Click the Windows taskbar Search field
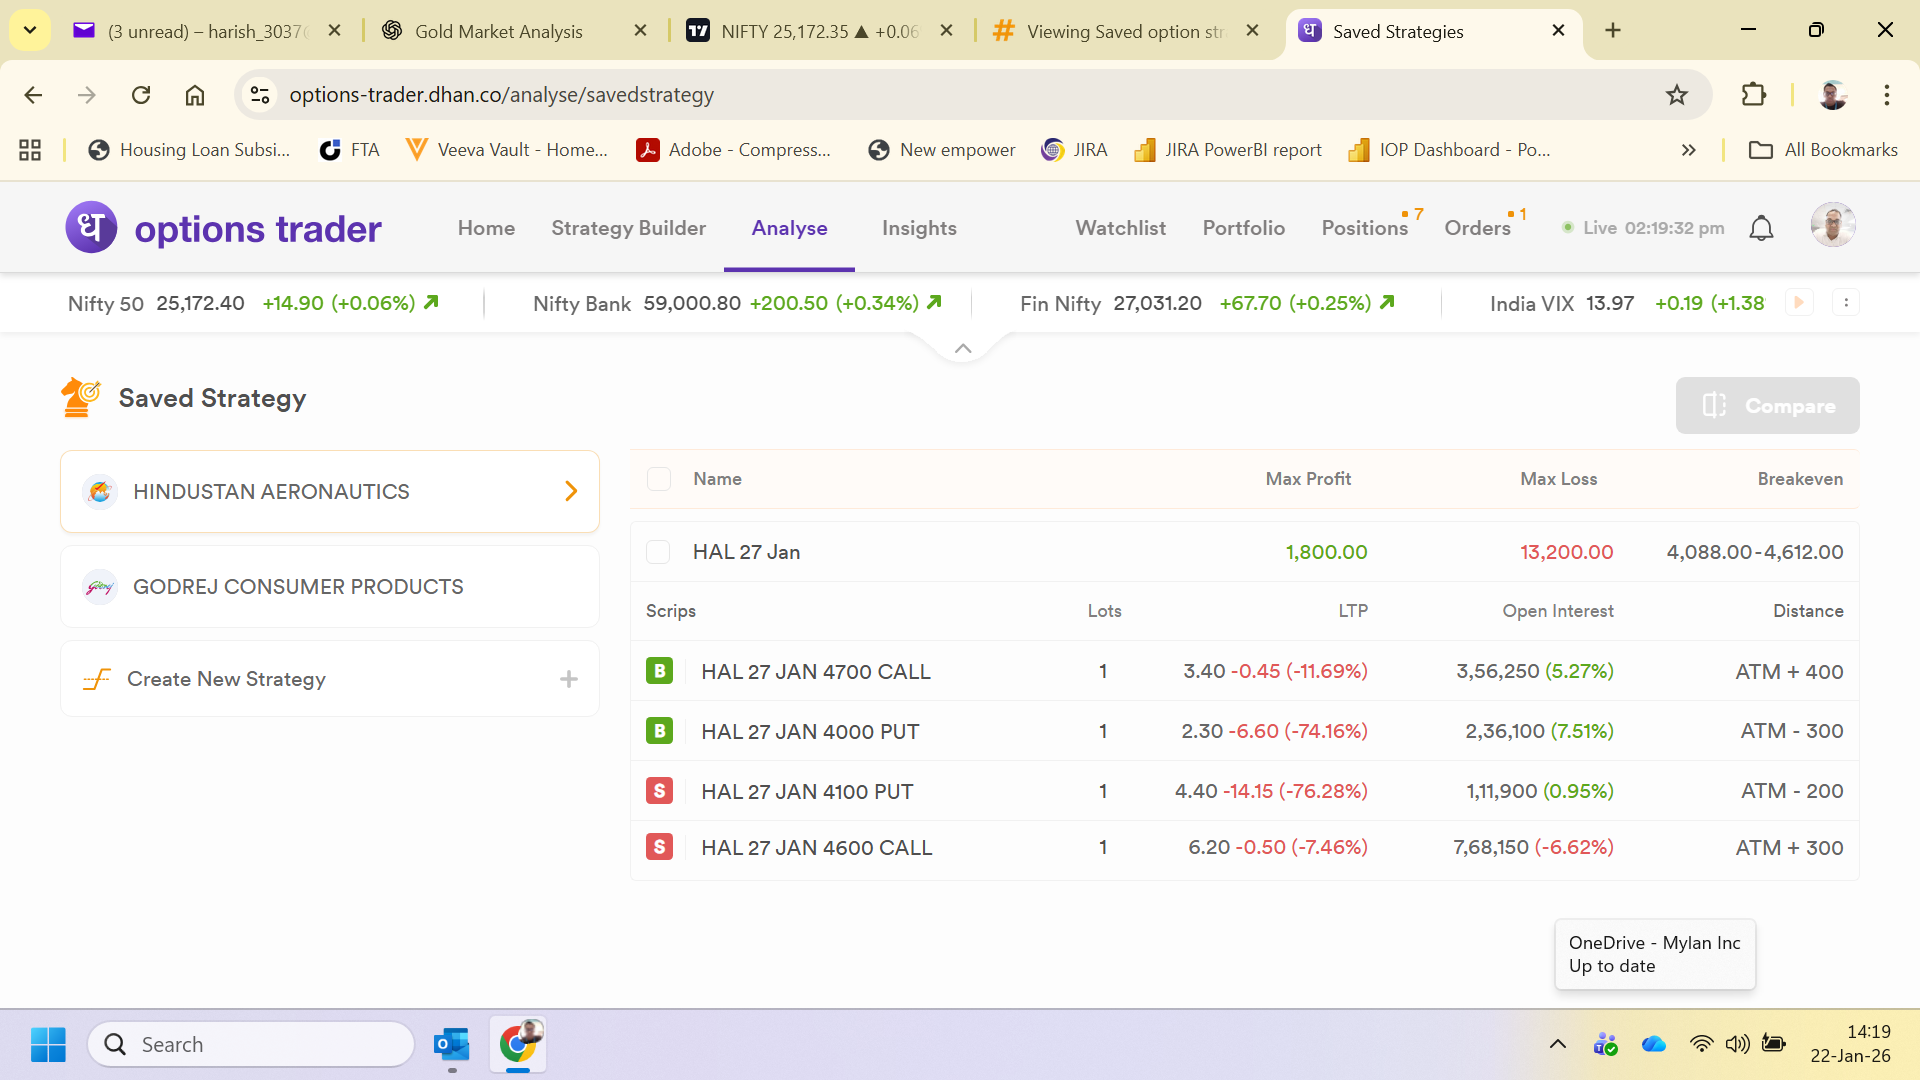This screenshot has width=1920, height=1080. (x=252, y=1044)
